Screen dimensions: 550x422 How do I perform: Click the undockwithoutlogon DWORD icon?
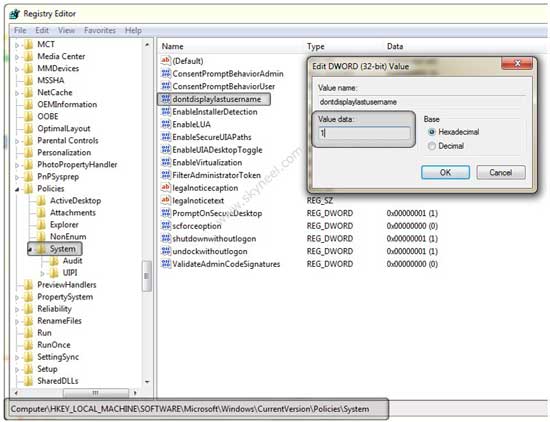[x=166, y=251]
